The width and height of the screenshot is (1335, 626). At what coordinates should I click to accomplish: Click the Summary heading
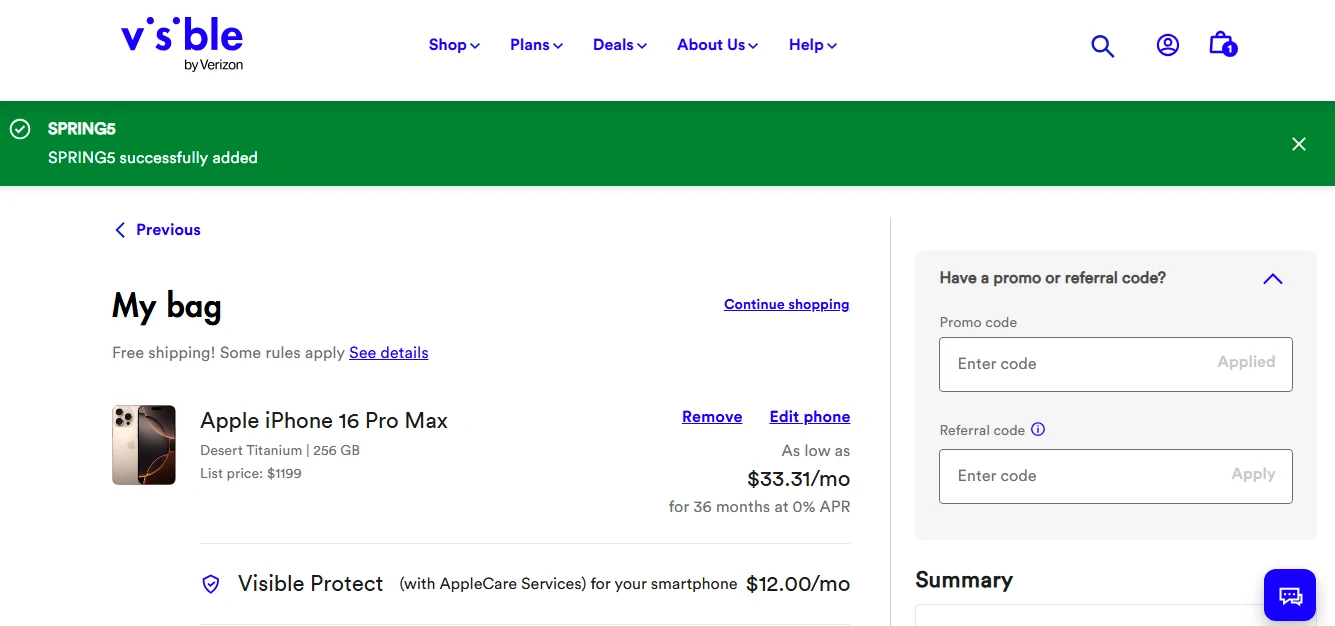coord(964,580)
